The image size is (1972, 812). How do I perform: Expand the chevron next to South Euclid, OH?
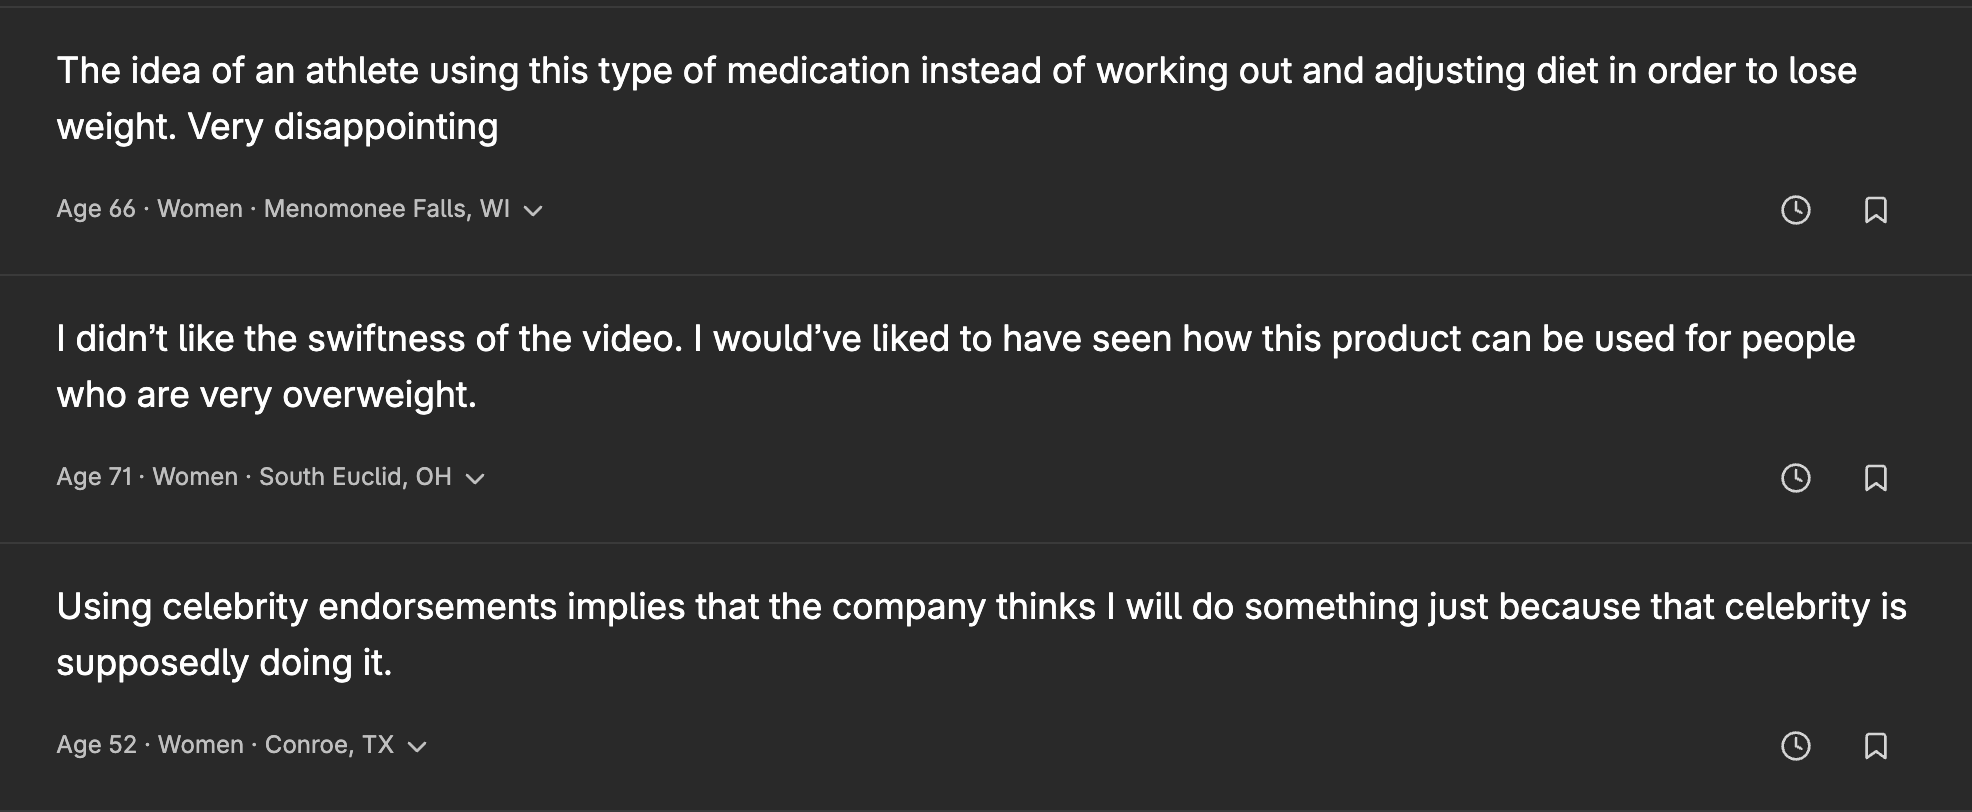[475, 478]
